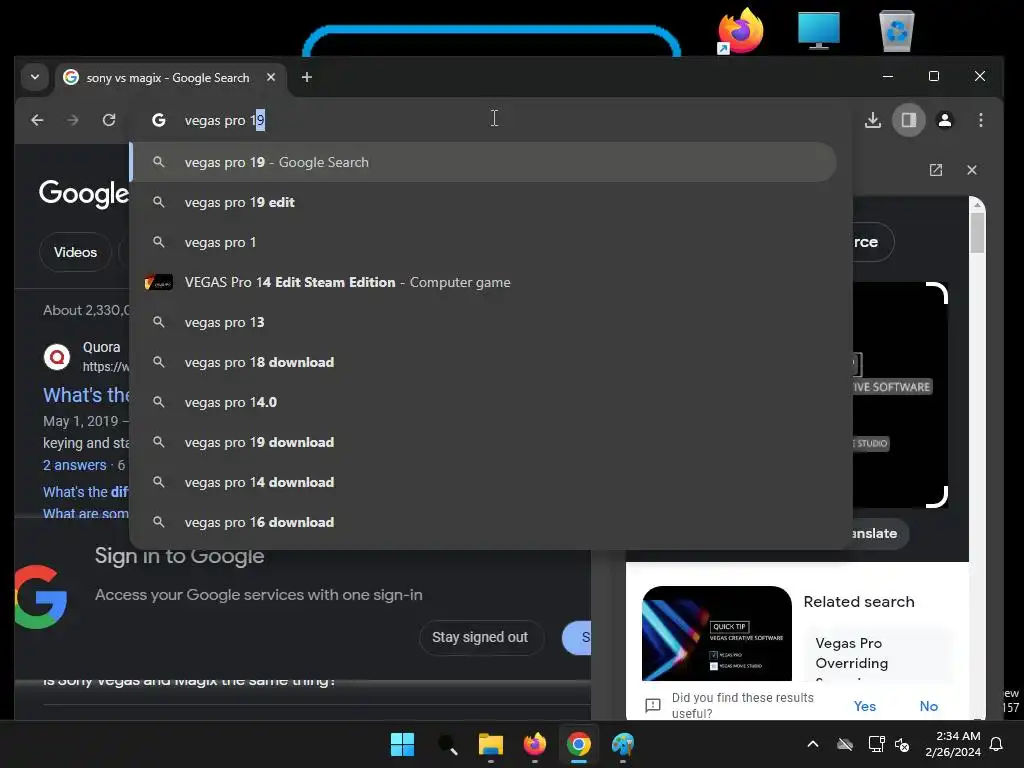Open Firefox from the taskbar
Screen dimensions: 1024x768
click(535, 744)
